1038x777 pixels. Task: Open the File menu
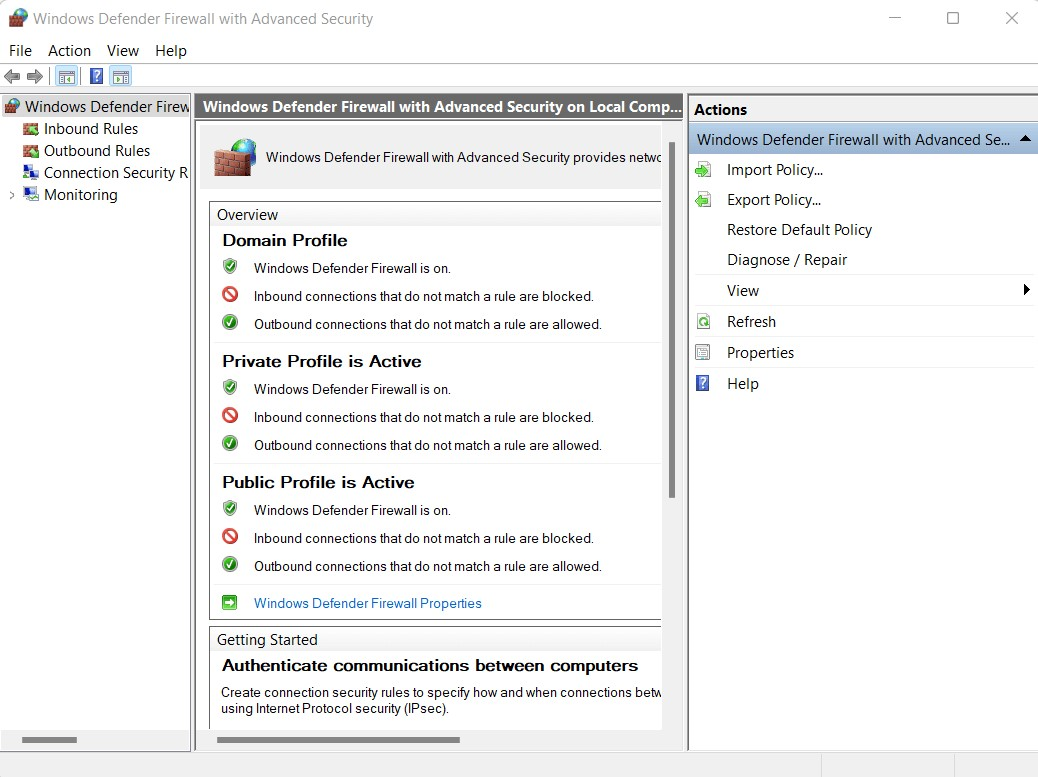(21, 51)
